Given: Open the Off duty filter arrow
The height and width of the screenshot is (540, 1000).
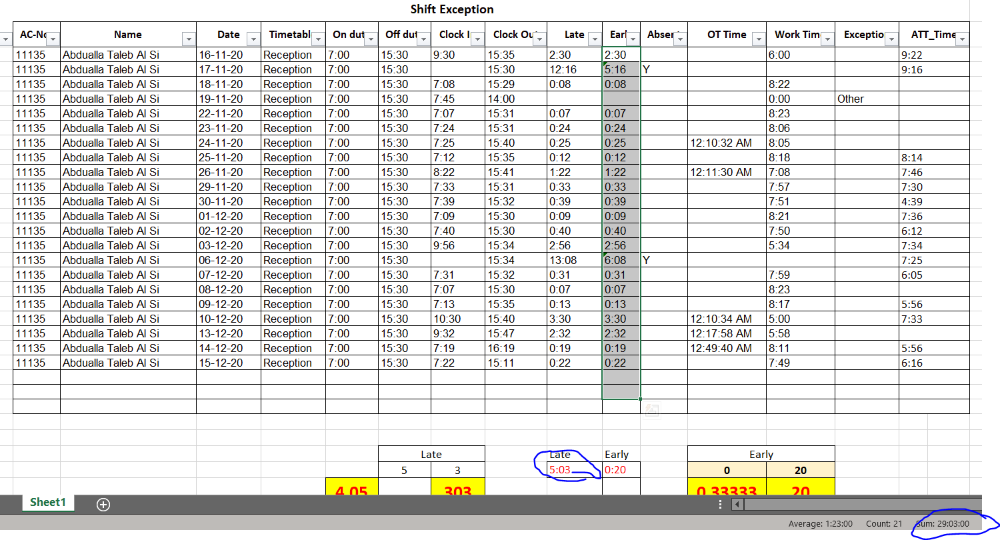Looking at the screenshot, I should click(424, 39).
